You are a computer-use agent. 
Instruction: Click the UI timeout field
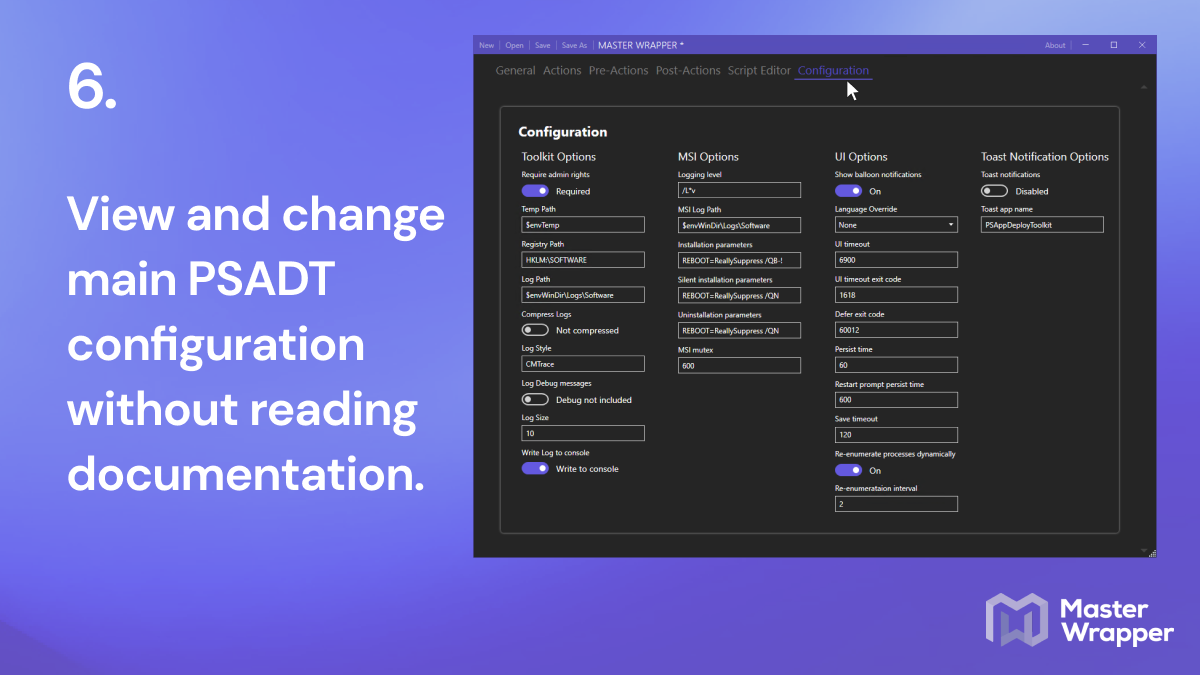tap(896, 260)
